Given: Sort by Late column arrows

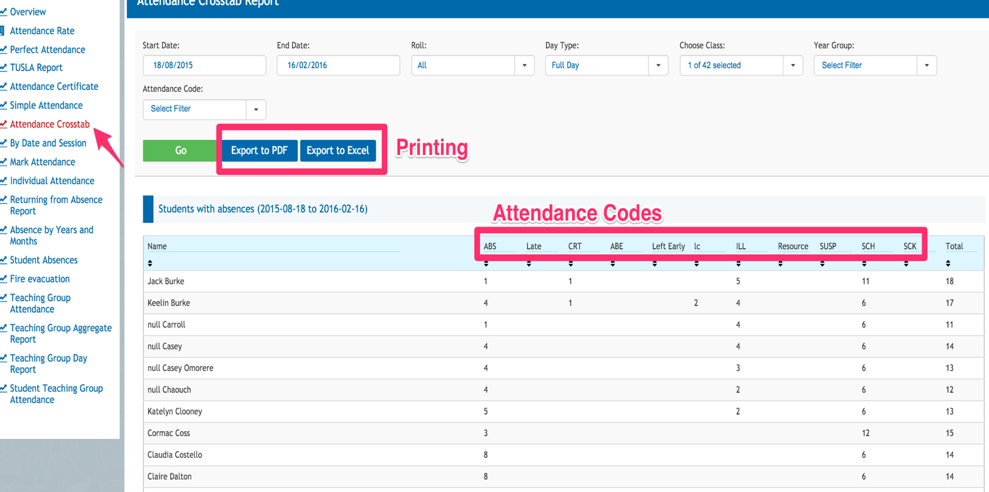Looking at the screenshot, I should pyautogui.click(x=529, y=263).
